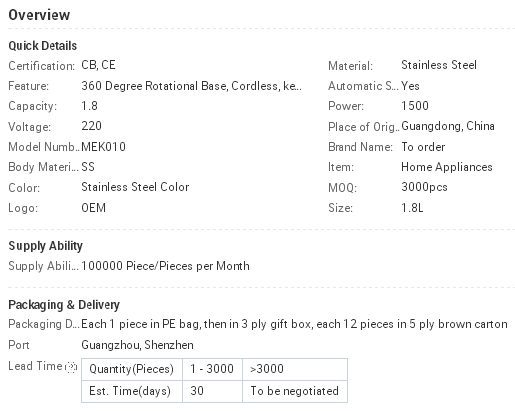Click the Packaging & Delivery heading
Image resolution: width=515 pixels, height=411 pixels.
64,305
